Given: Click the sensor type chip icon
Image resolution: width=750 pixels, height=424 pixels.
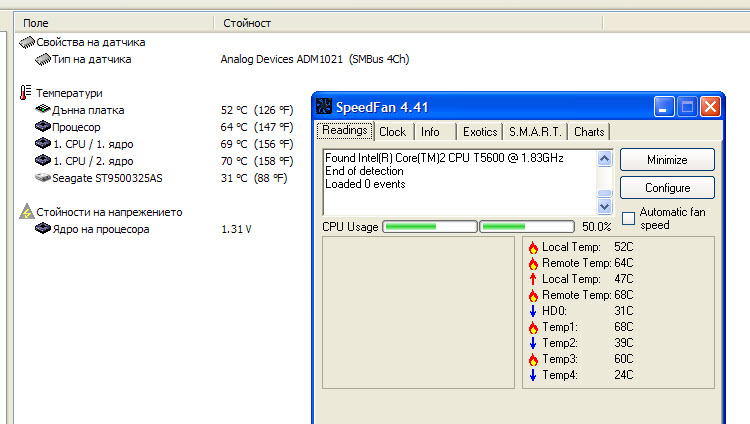Looking at the screenshot, I should pyautogui.click(x=43, y=59).
